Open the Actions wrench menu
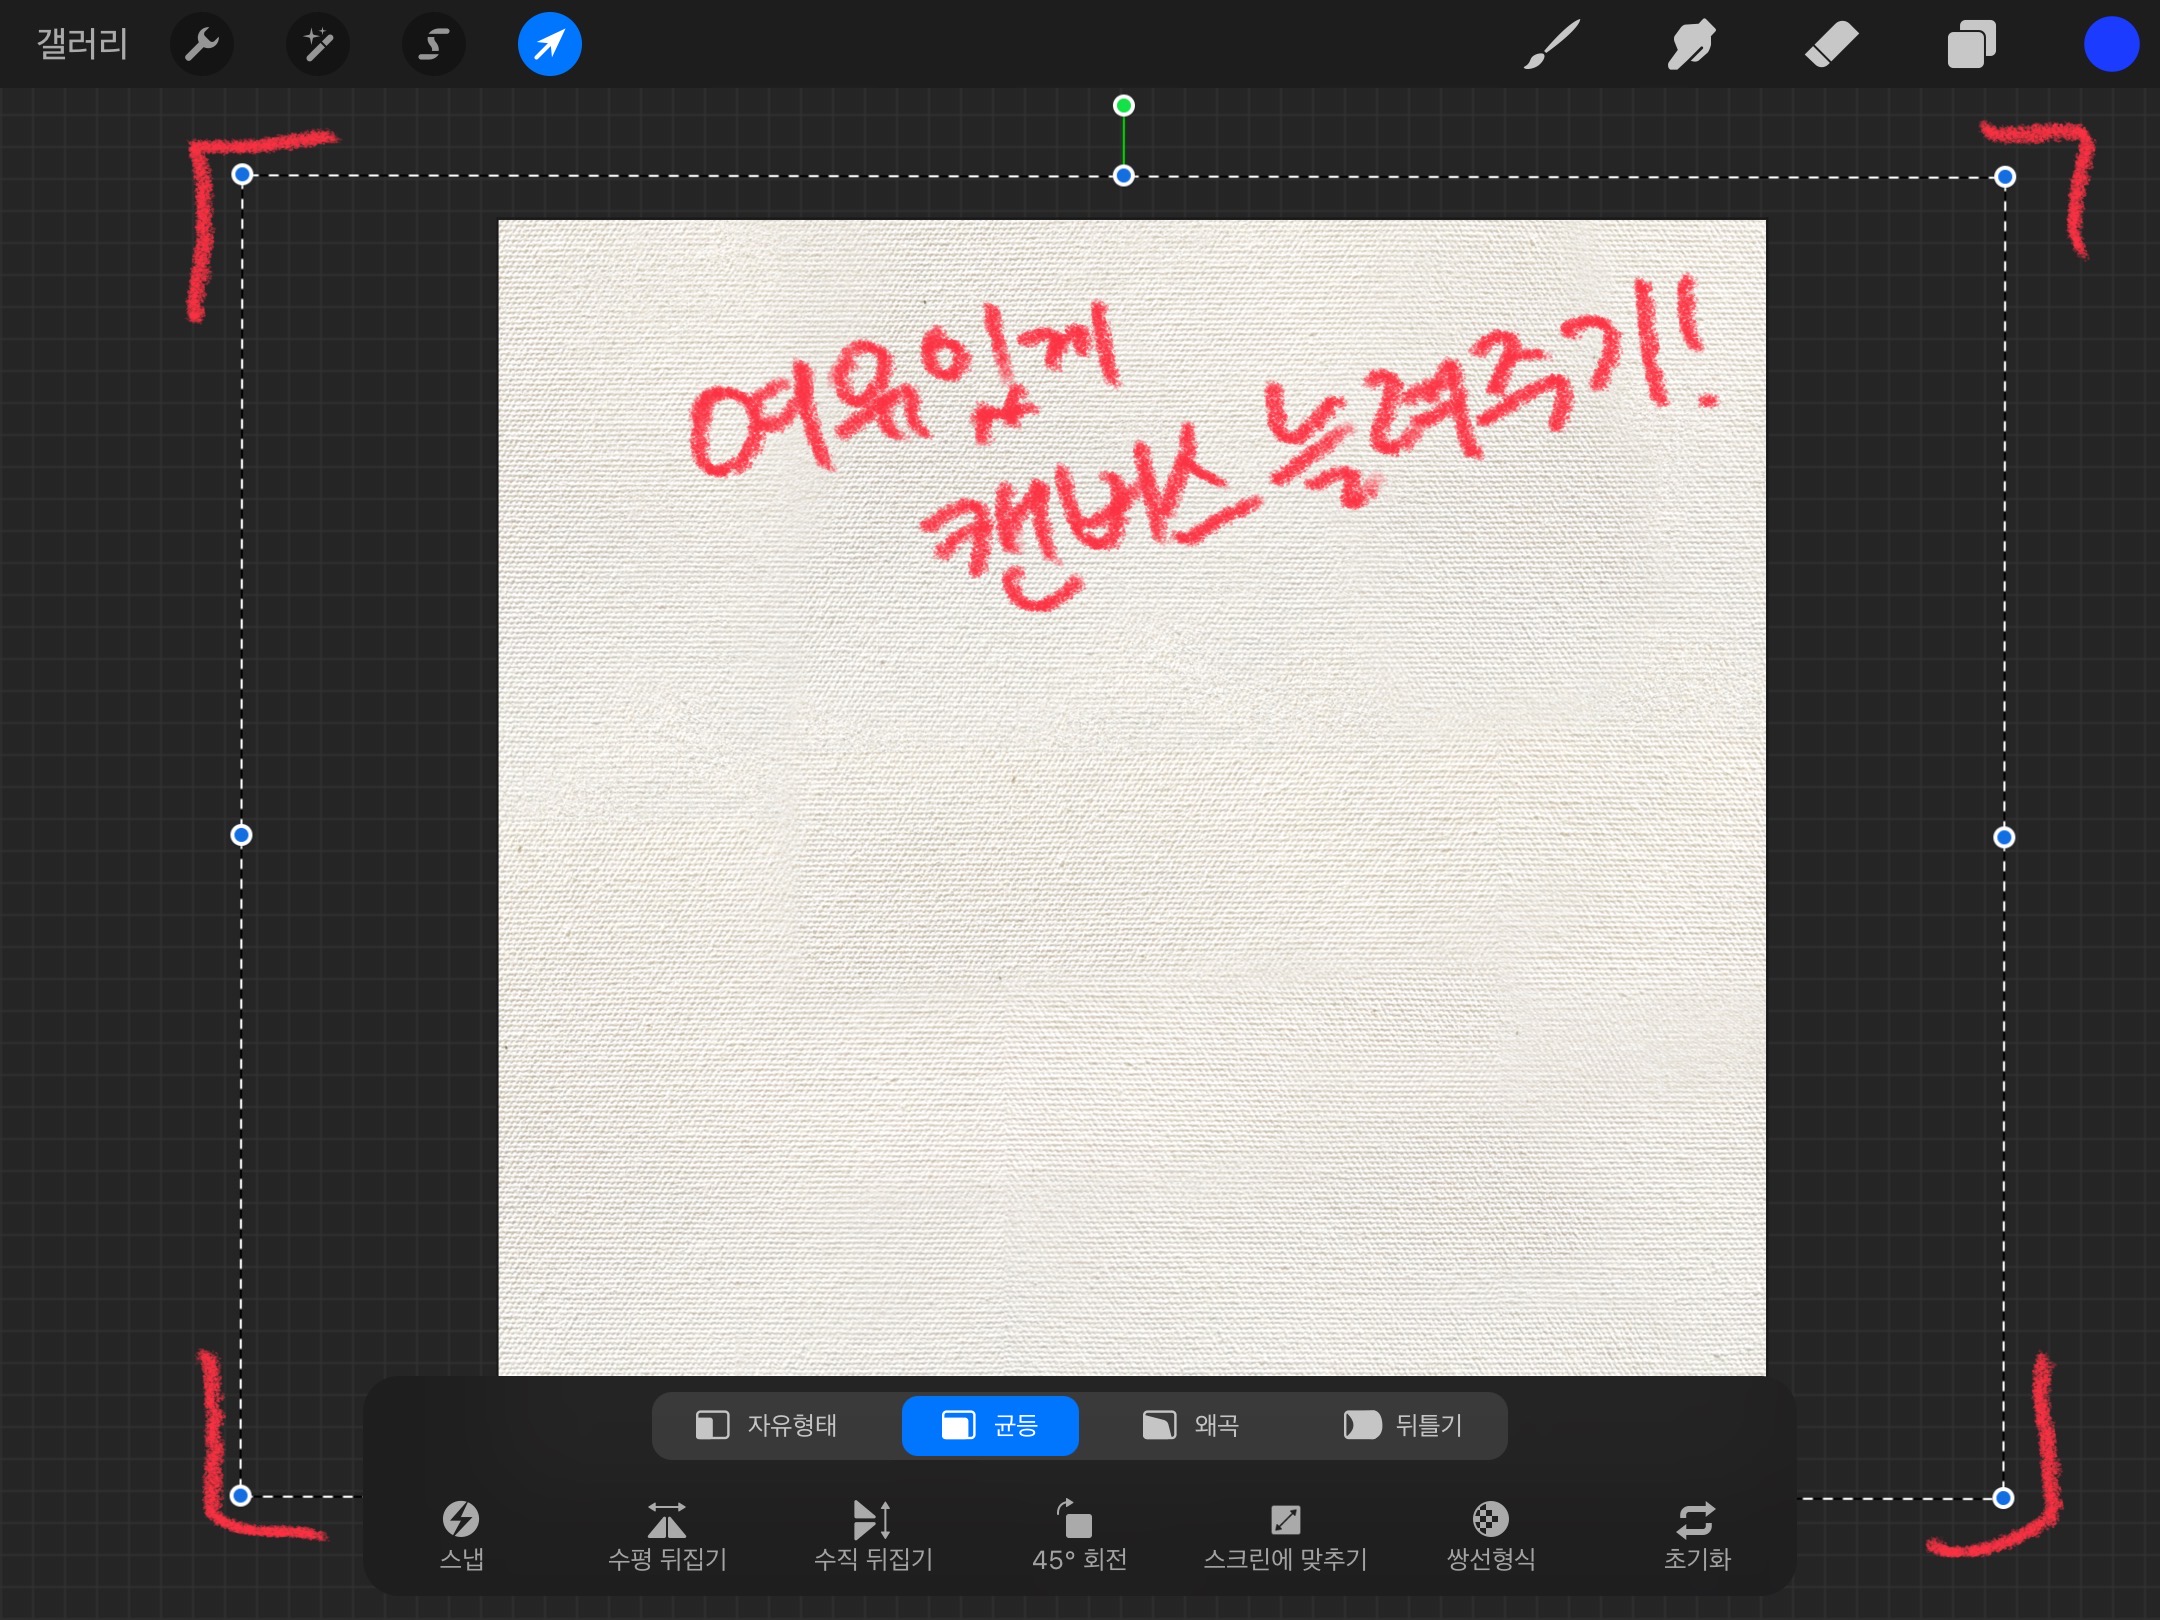The width and height of the screenshot is (2160, 1620). point(202,45)
